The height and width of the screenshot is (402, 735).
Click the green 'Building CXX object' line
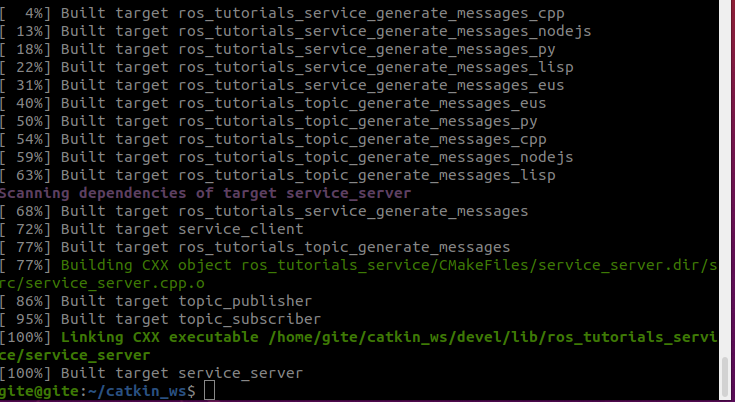[x=359, y=265]
